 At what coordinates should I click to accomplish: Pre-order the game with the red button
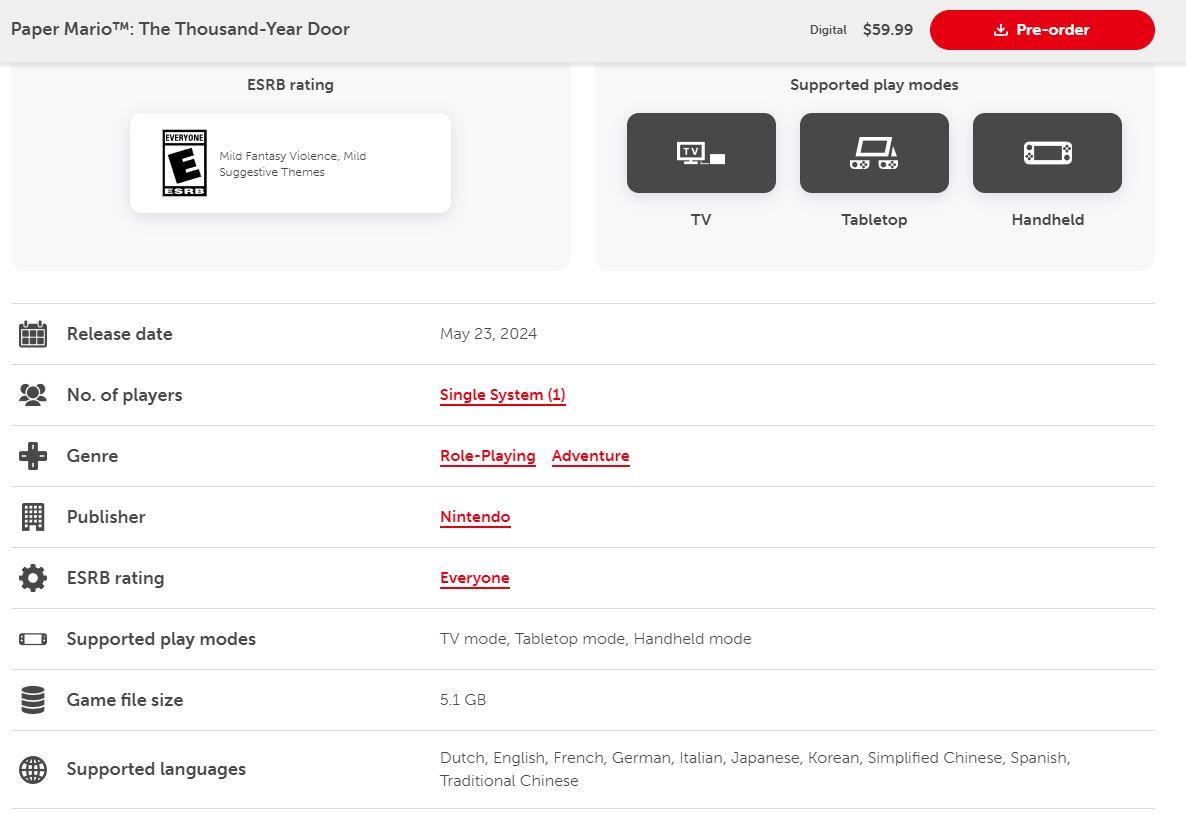[1042, 30]
